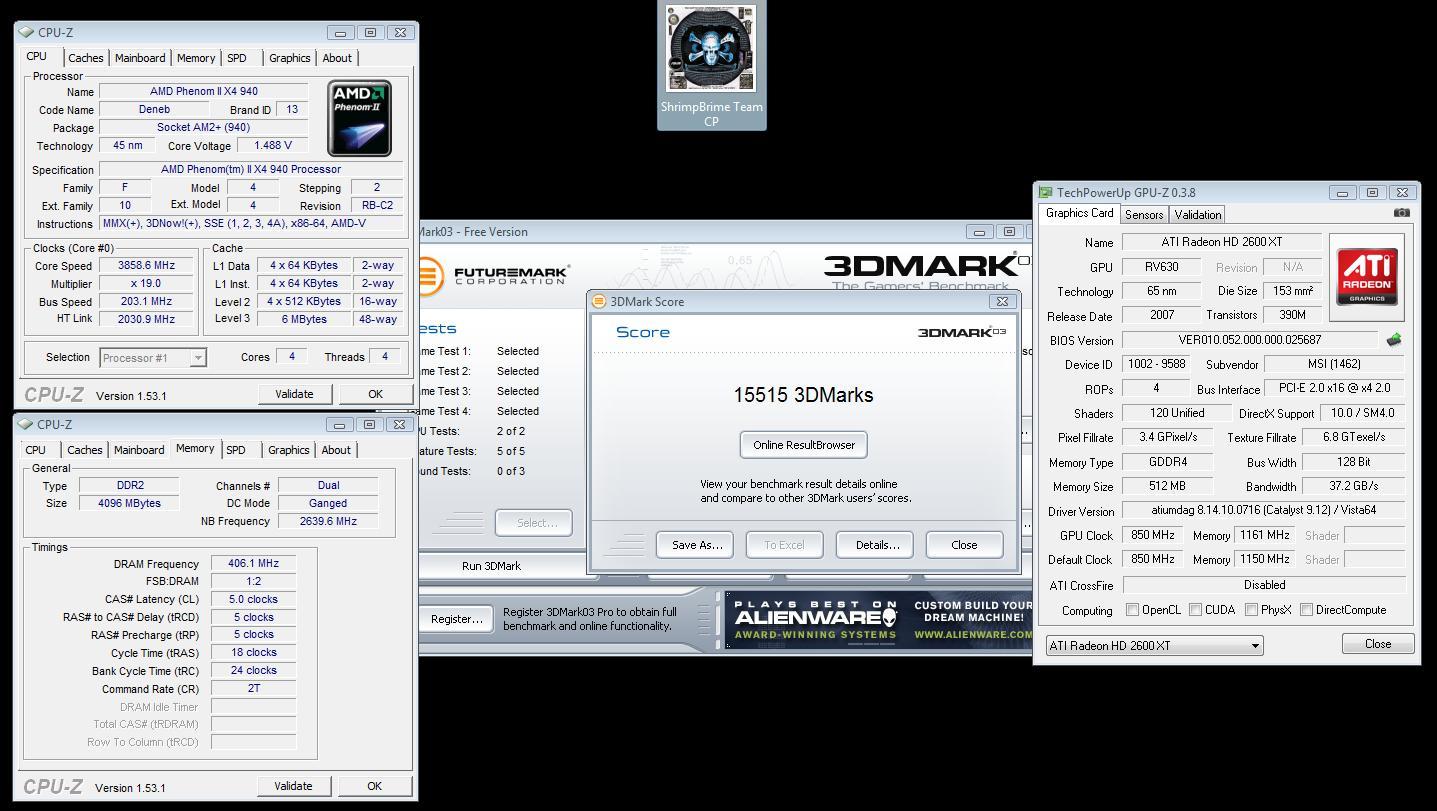The height and width of the screenshot is (811, 1437).
Task: Click the BIOS Version field in GPU-Z
Action: pos(1250,340)
